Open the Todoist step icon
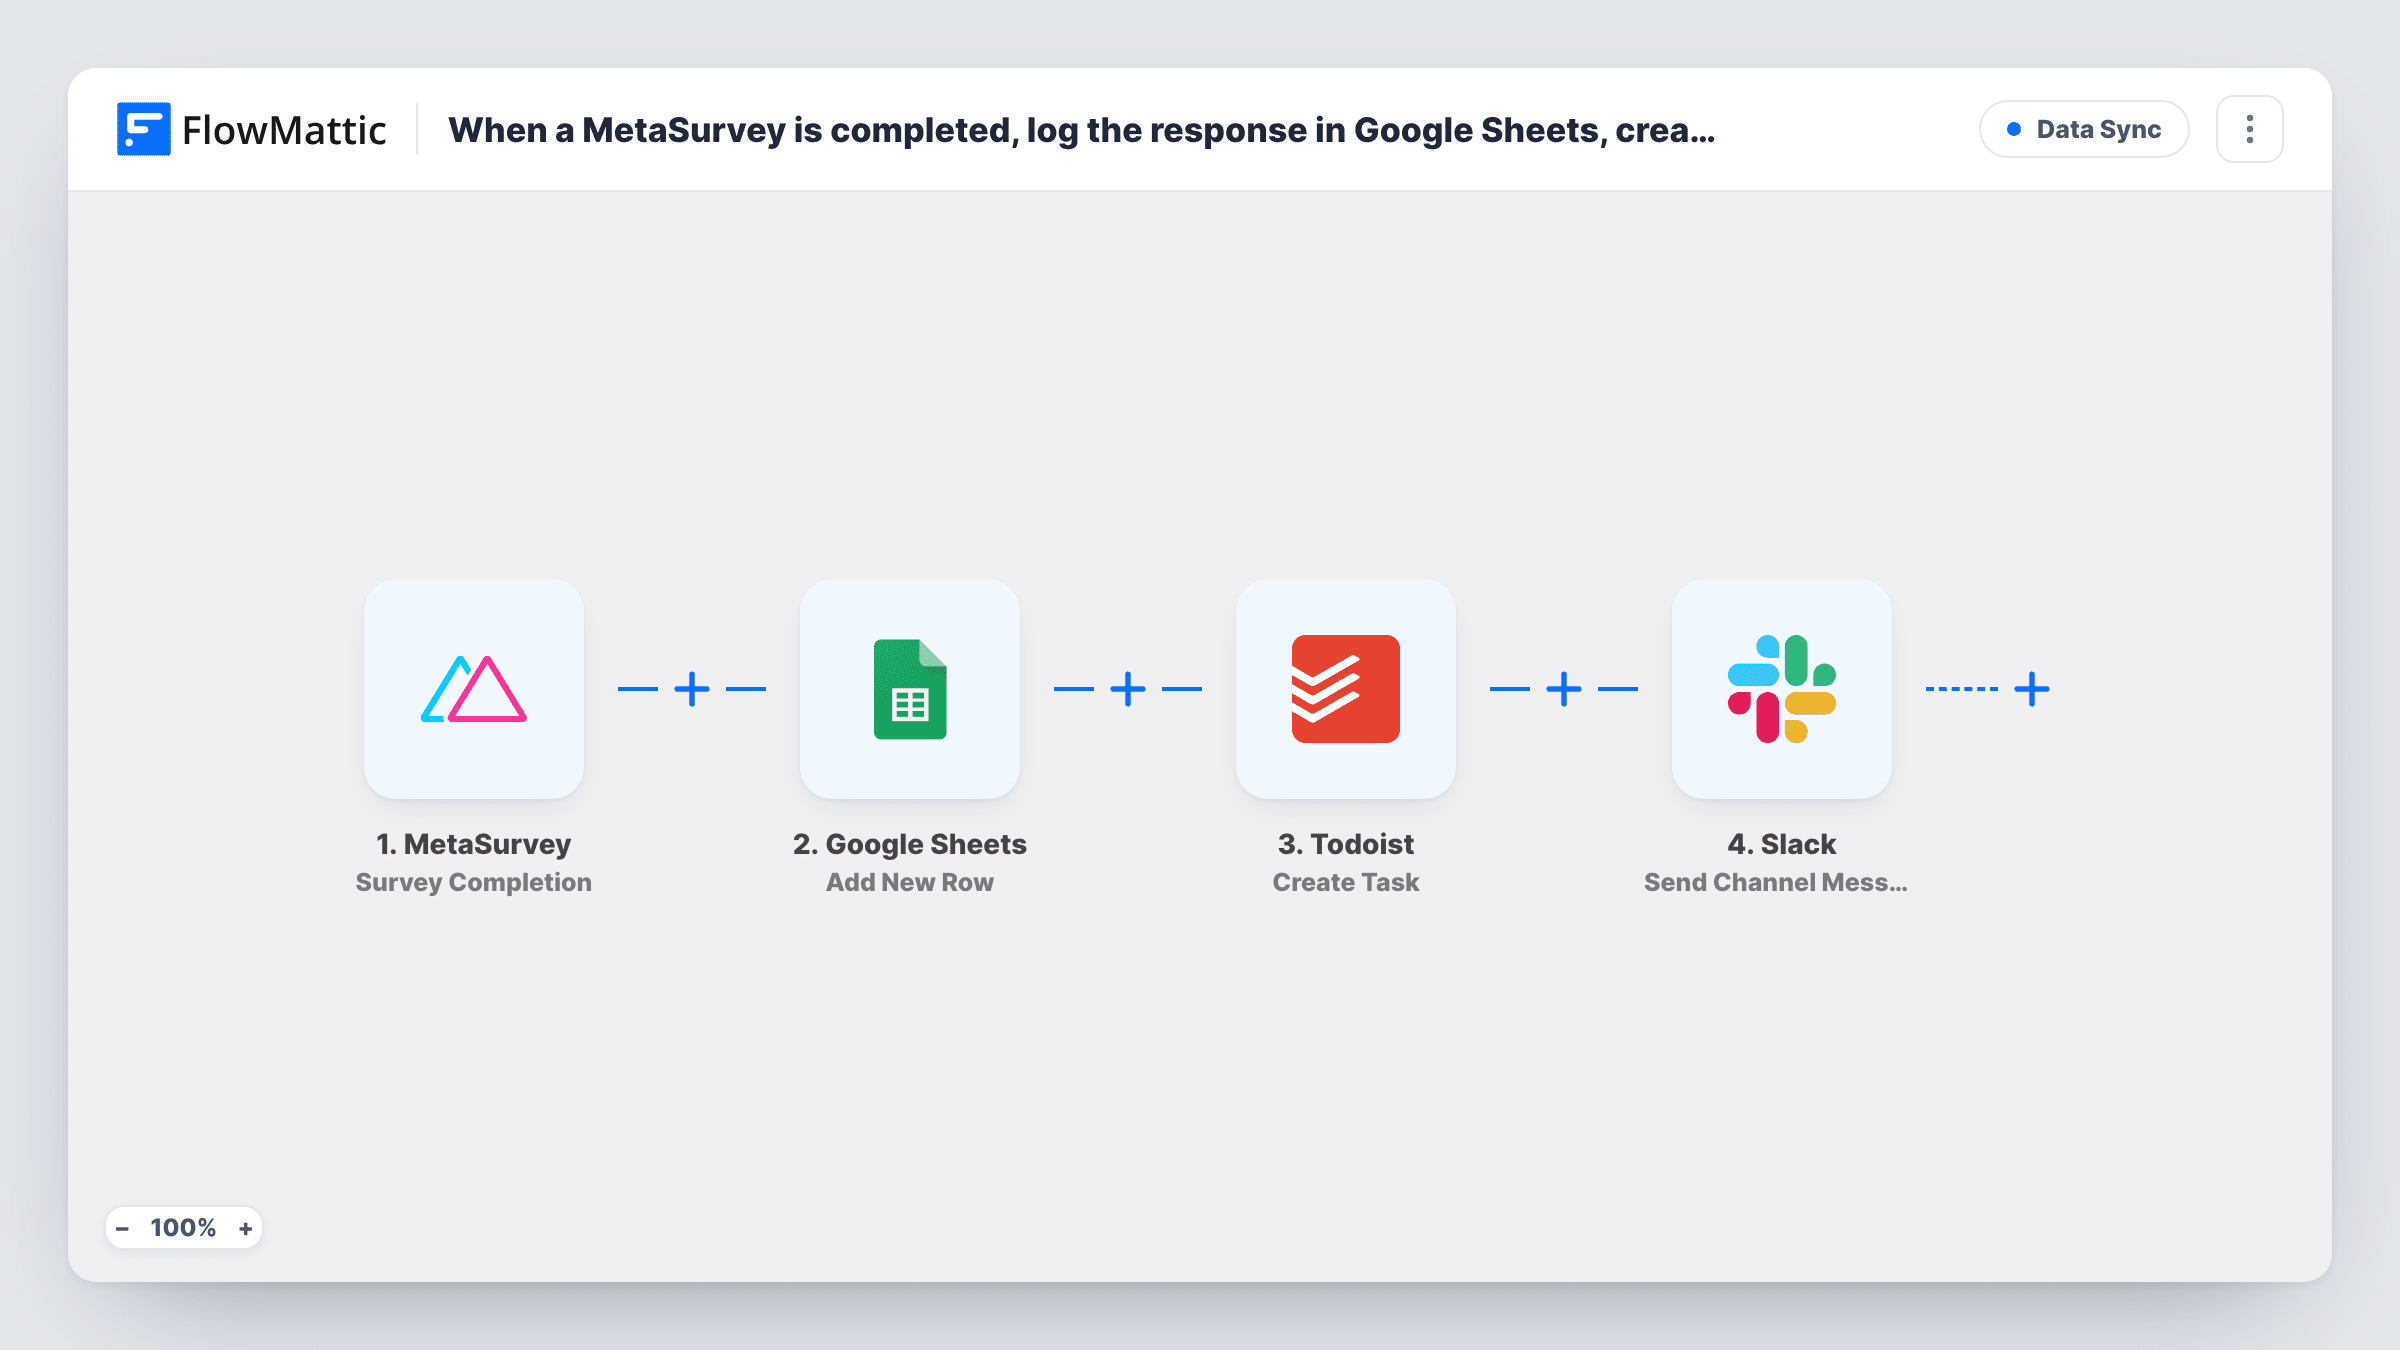 1346,689
